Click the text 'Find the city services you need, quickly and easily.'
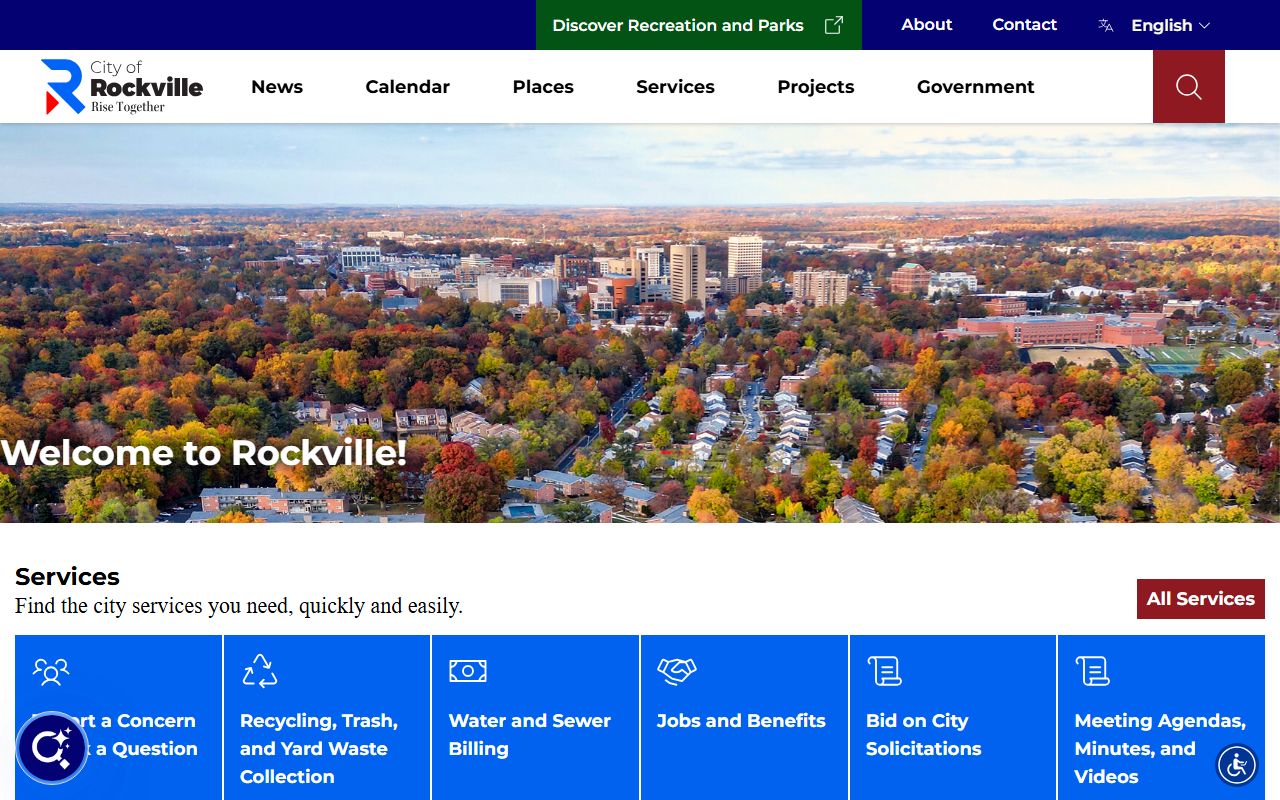Screen dimensions: 1280x800 239,606
